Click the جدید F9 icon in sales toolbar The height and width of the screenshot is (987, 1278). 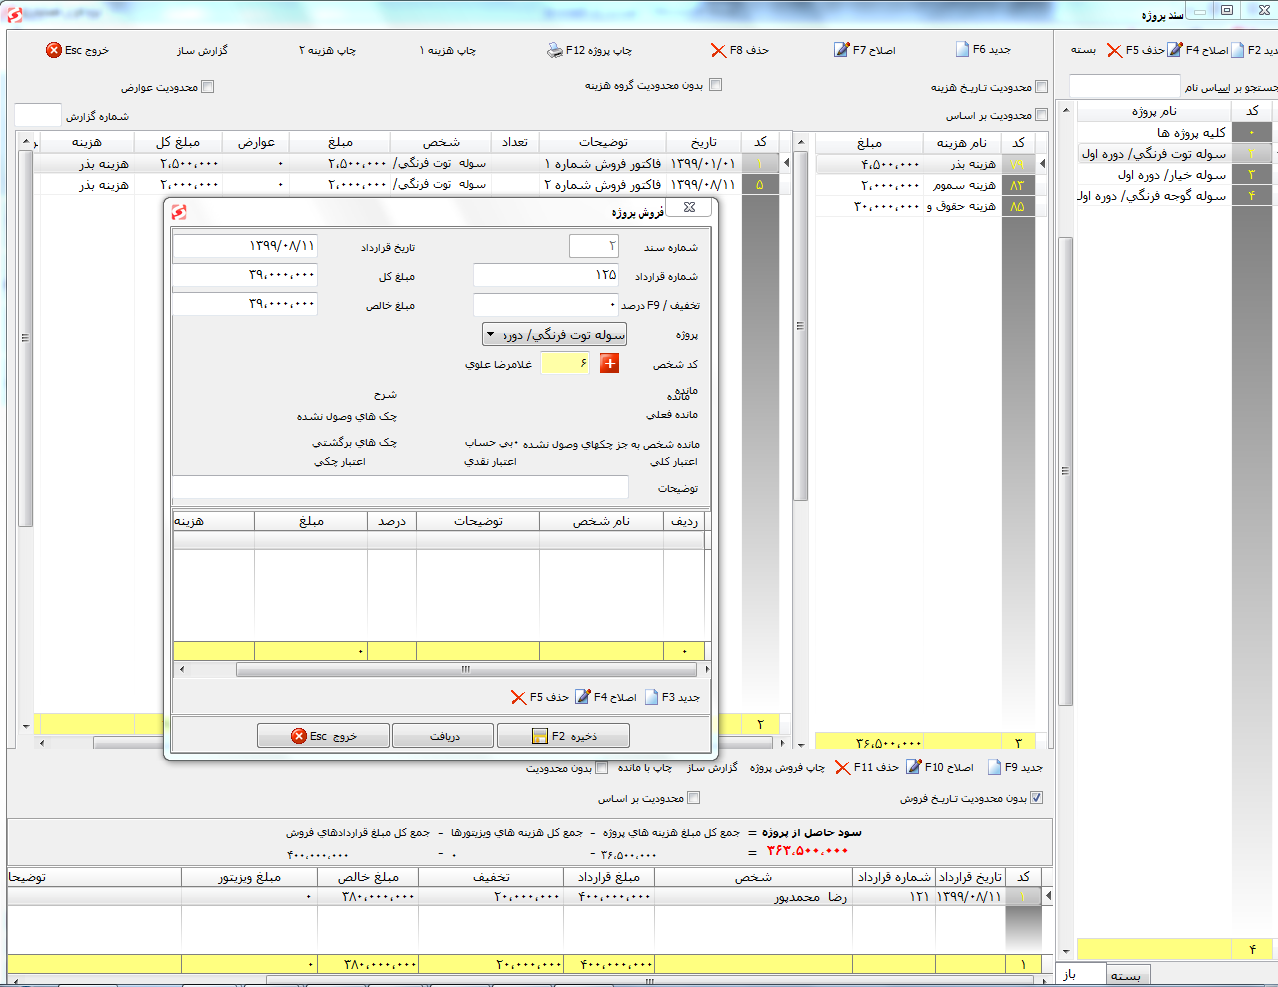point(994,767)
